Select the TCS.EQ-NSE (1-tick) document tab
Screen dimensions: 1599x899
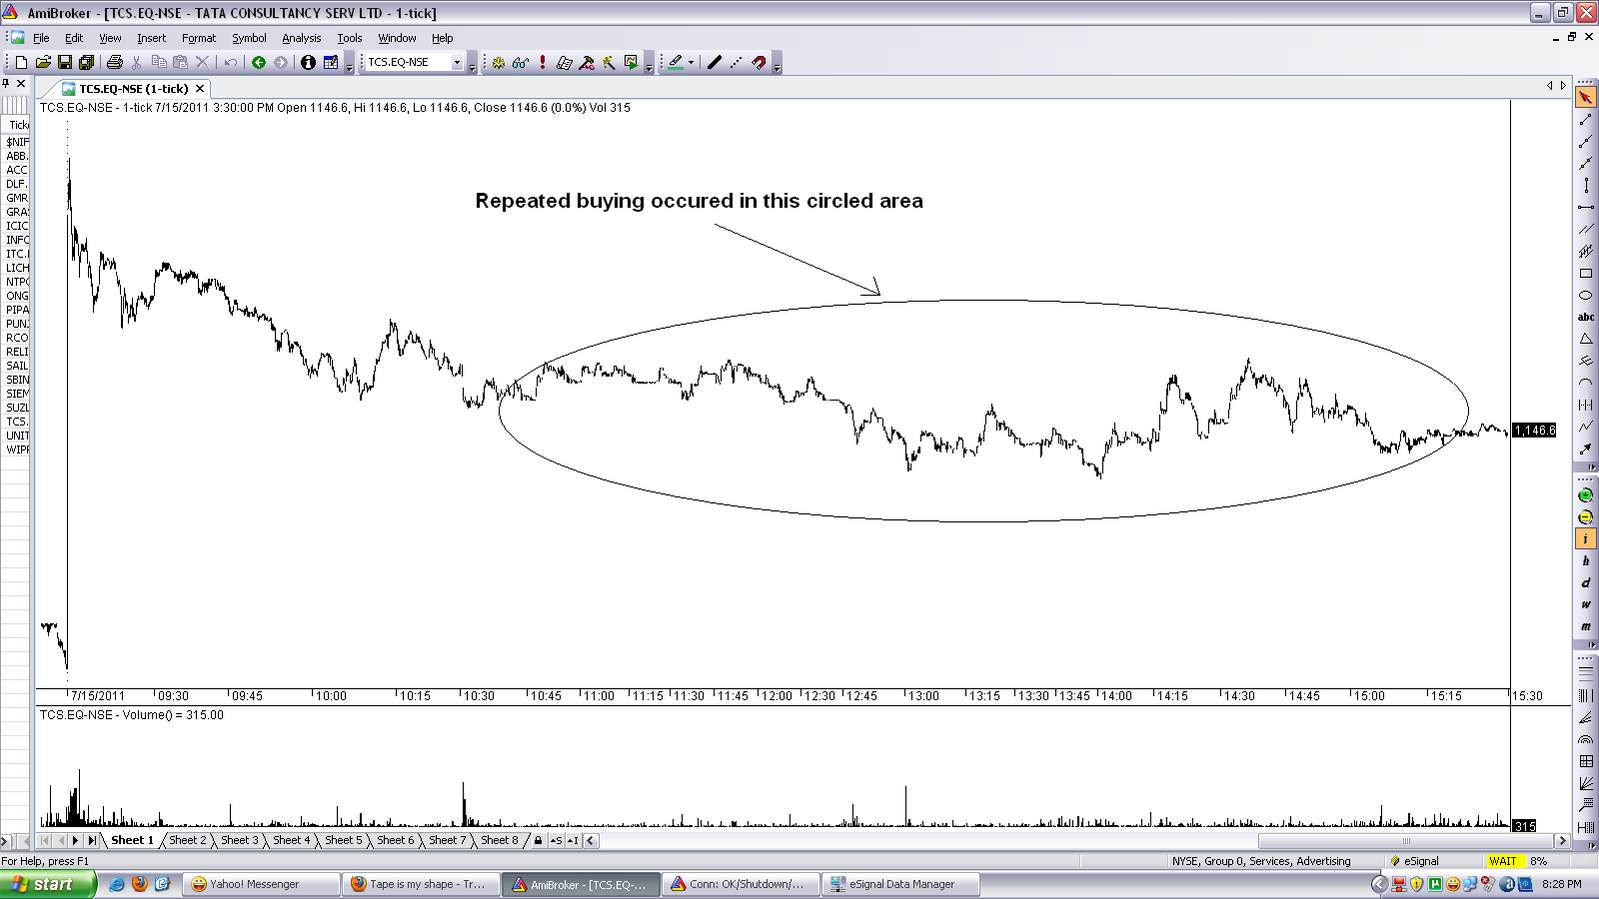click(133, 88)
